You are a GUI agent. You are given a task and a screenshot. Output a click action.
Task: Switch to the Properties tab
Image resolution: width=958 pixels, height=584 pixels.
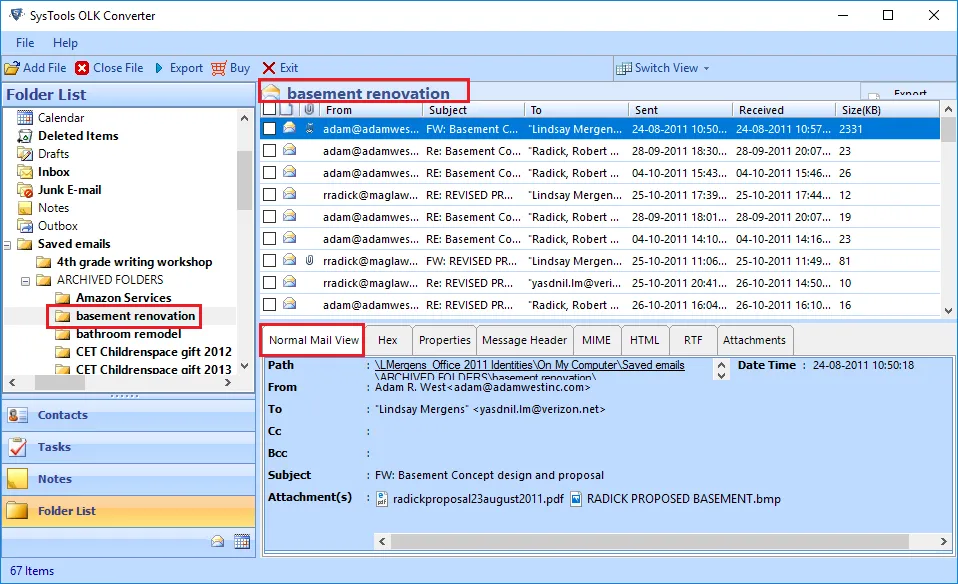445,340
